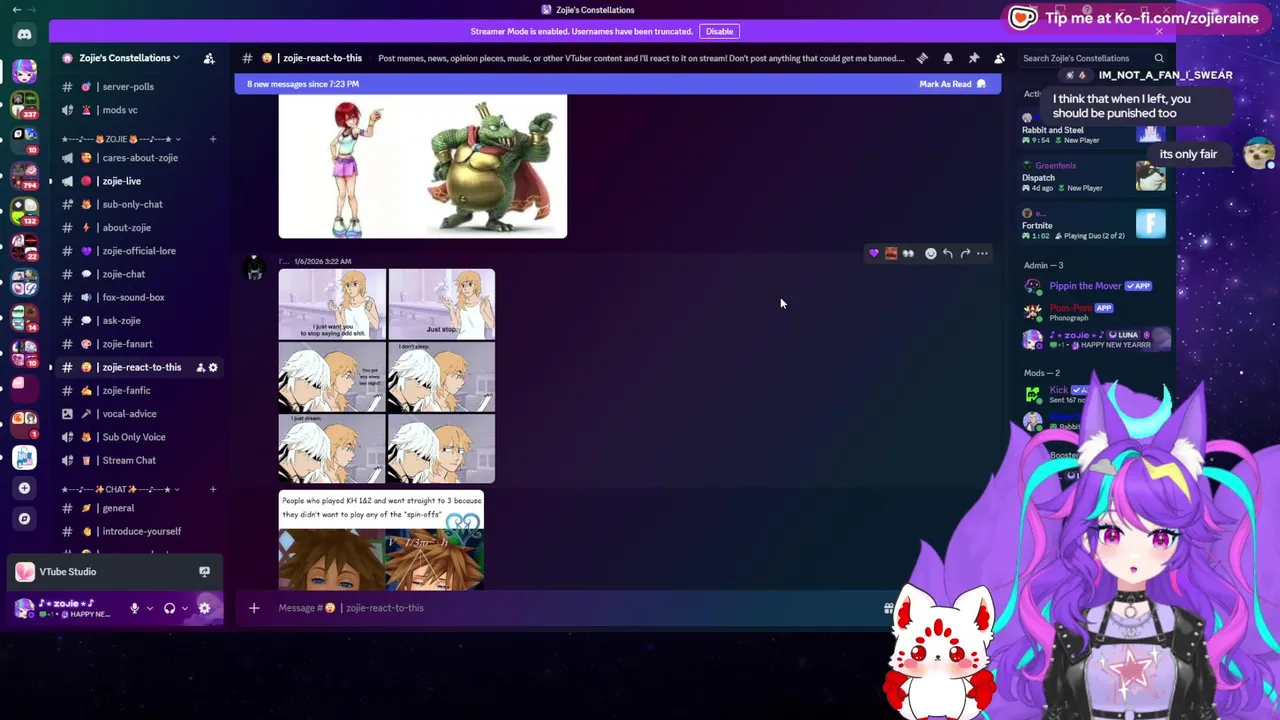Open Fortnite activity card
The image size is (1280, 720).
tap(1094, 225)
